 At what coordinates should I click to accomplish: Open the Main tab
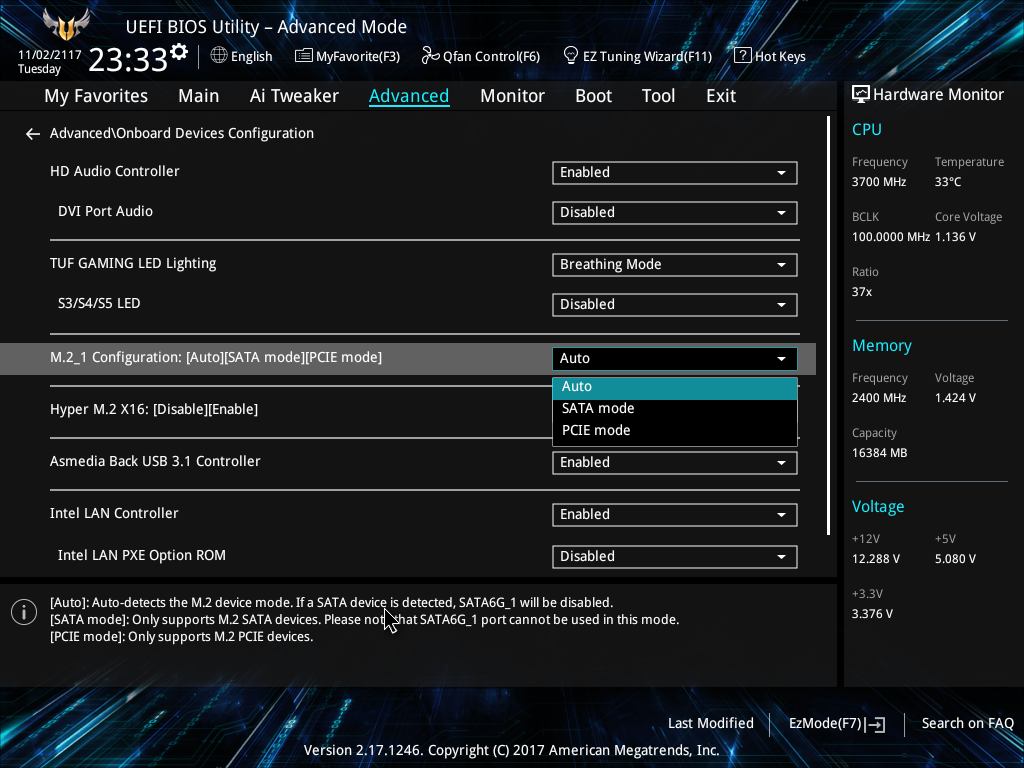tap(199, 96)
